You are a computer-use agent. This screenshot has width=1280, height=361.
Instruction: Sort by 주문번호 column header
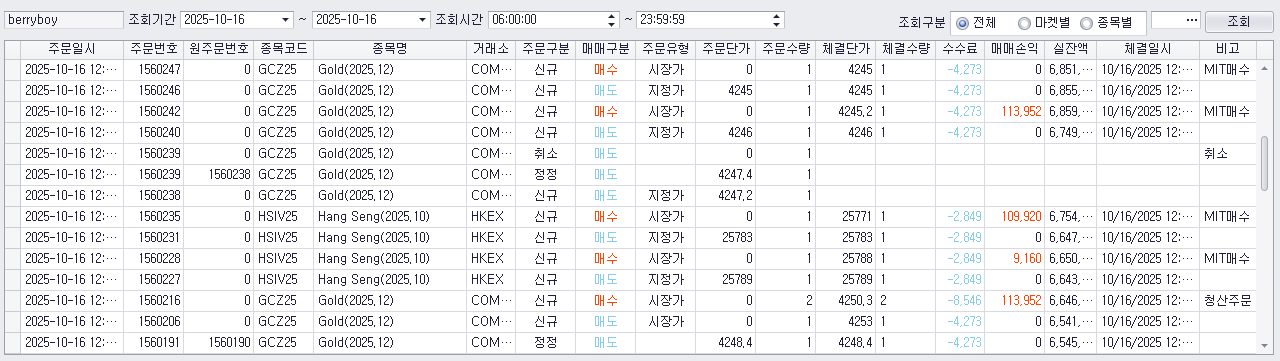point(153,49)
